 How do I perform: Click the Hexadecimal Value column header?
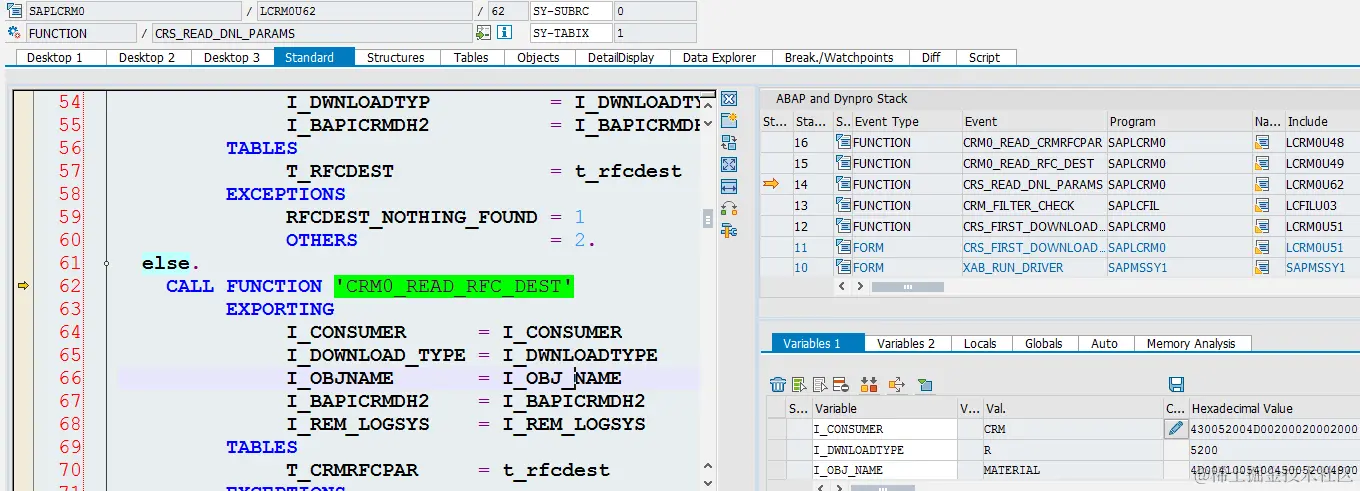(1273, 408)
